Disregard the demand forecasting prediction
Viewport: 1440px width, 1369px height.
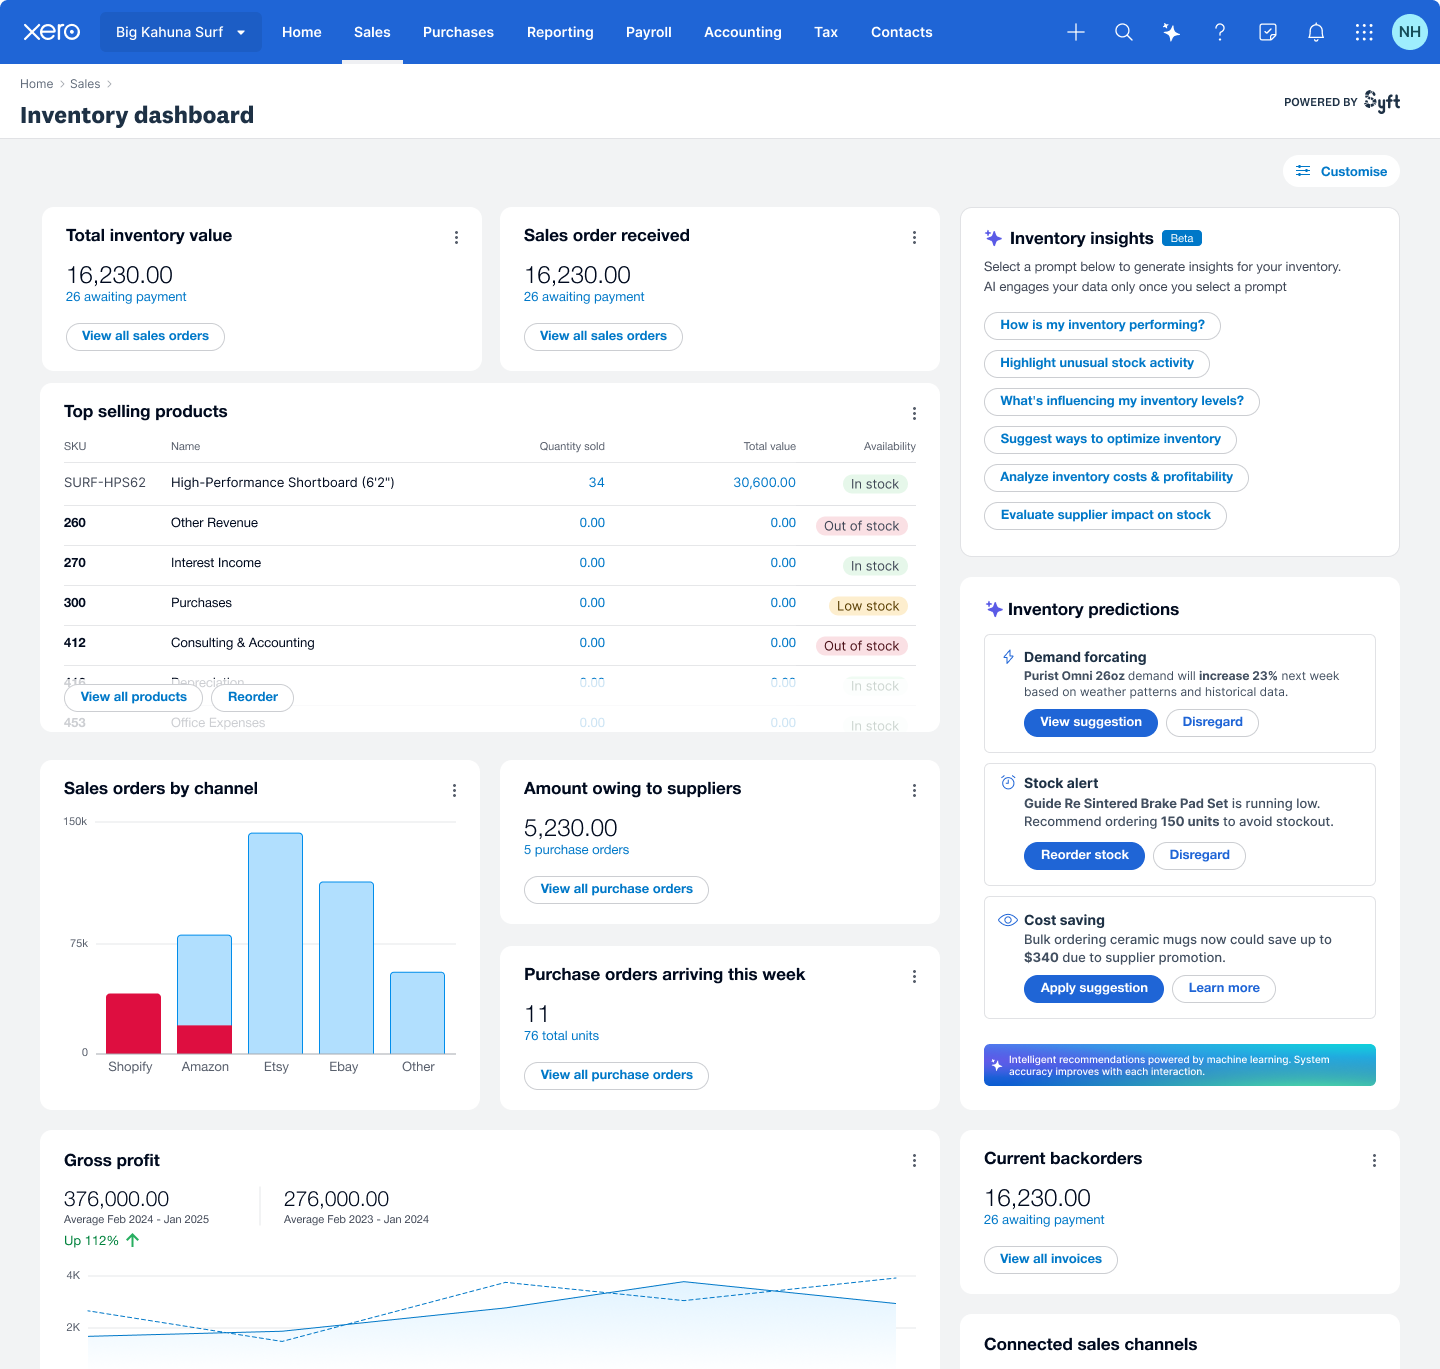1212,723
